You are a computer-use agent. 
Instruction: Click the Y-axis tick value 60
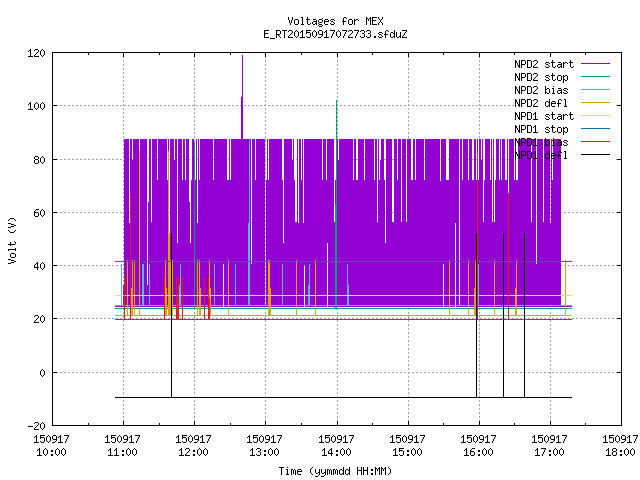pos(40,213)
